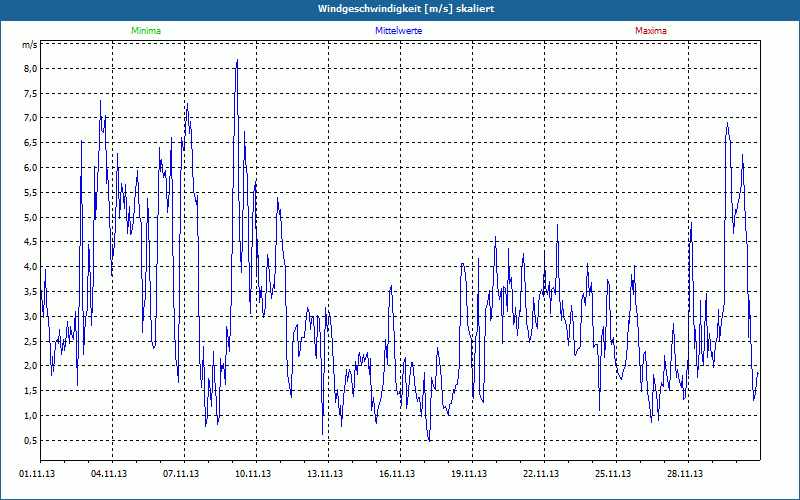Click the 25.11.13 date label
This screenshot has width=800, height=500.
(x=613, y=474)
